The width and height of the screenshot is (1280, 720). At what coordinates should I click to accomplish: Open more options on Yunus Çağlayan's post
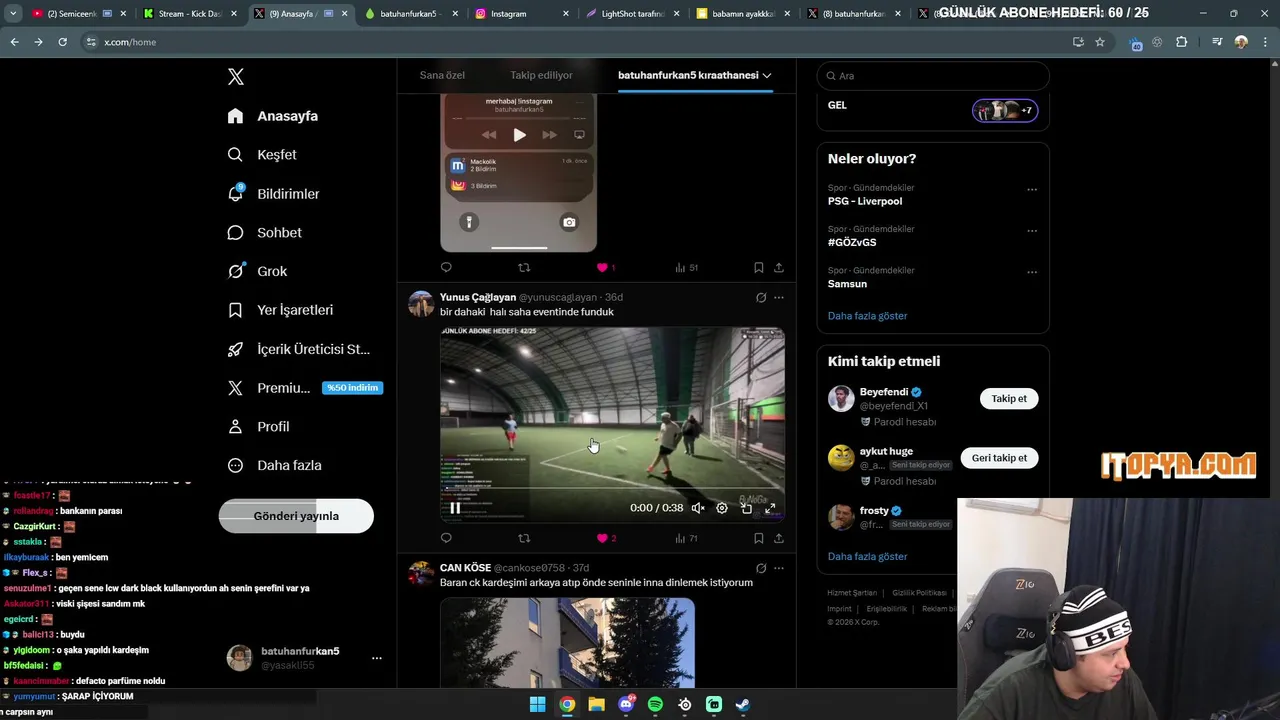[779, 297]
